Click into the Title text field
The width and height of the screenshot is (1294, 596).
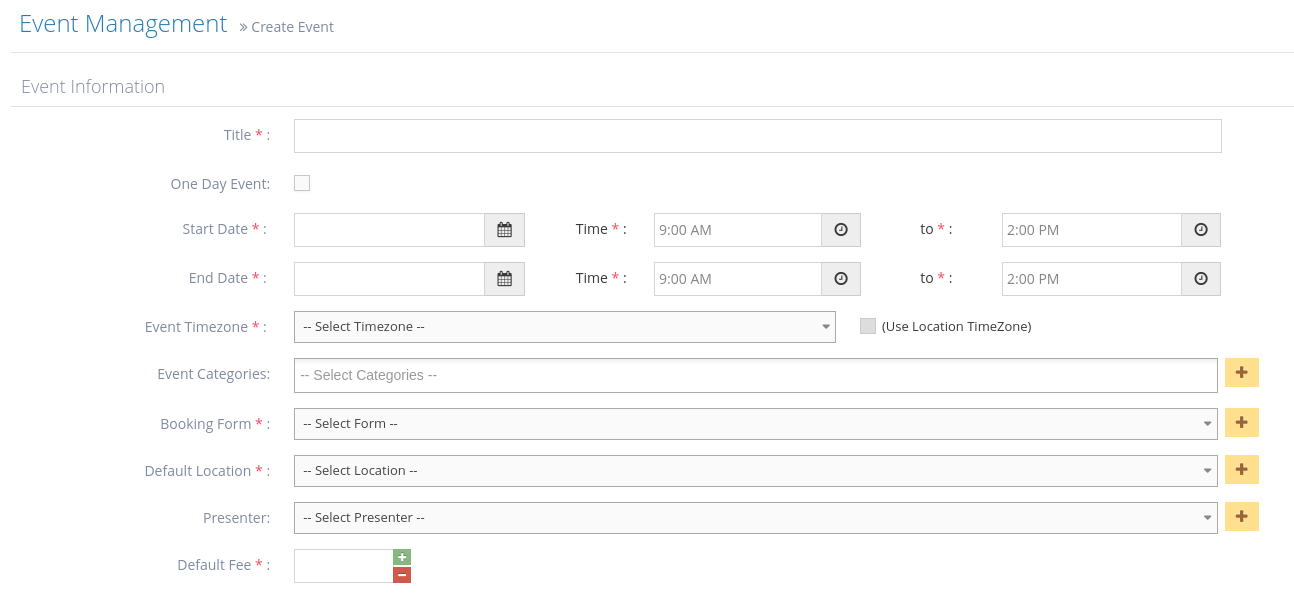pyautogui.click(x=757, y=136)
